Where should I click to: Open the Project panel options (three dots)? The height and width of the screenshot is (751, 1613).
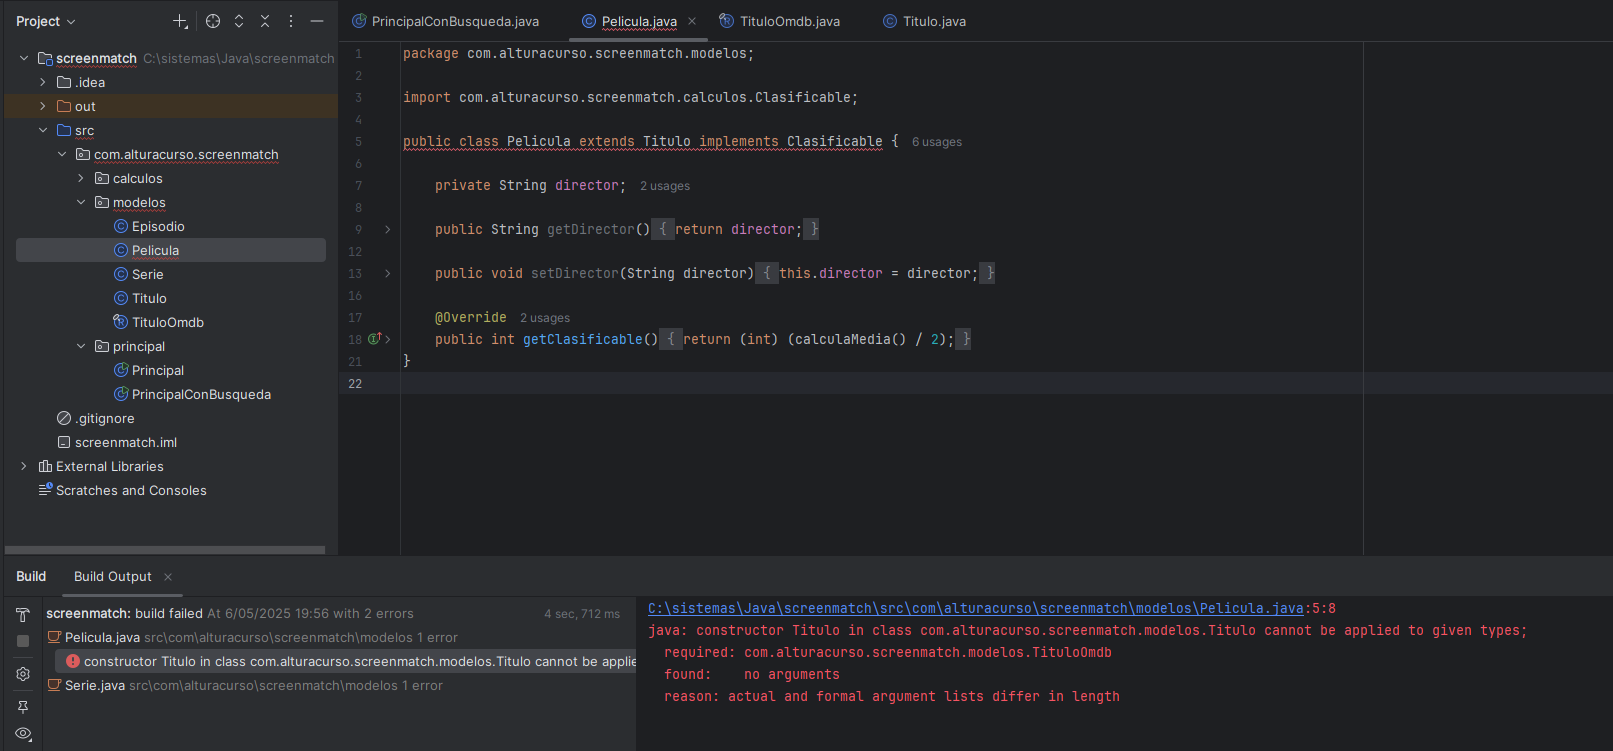point(291,21)
